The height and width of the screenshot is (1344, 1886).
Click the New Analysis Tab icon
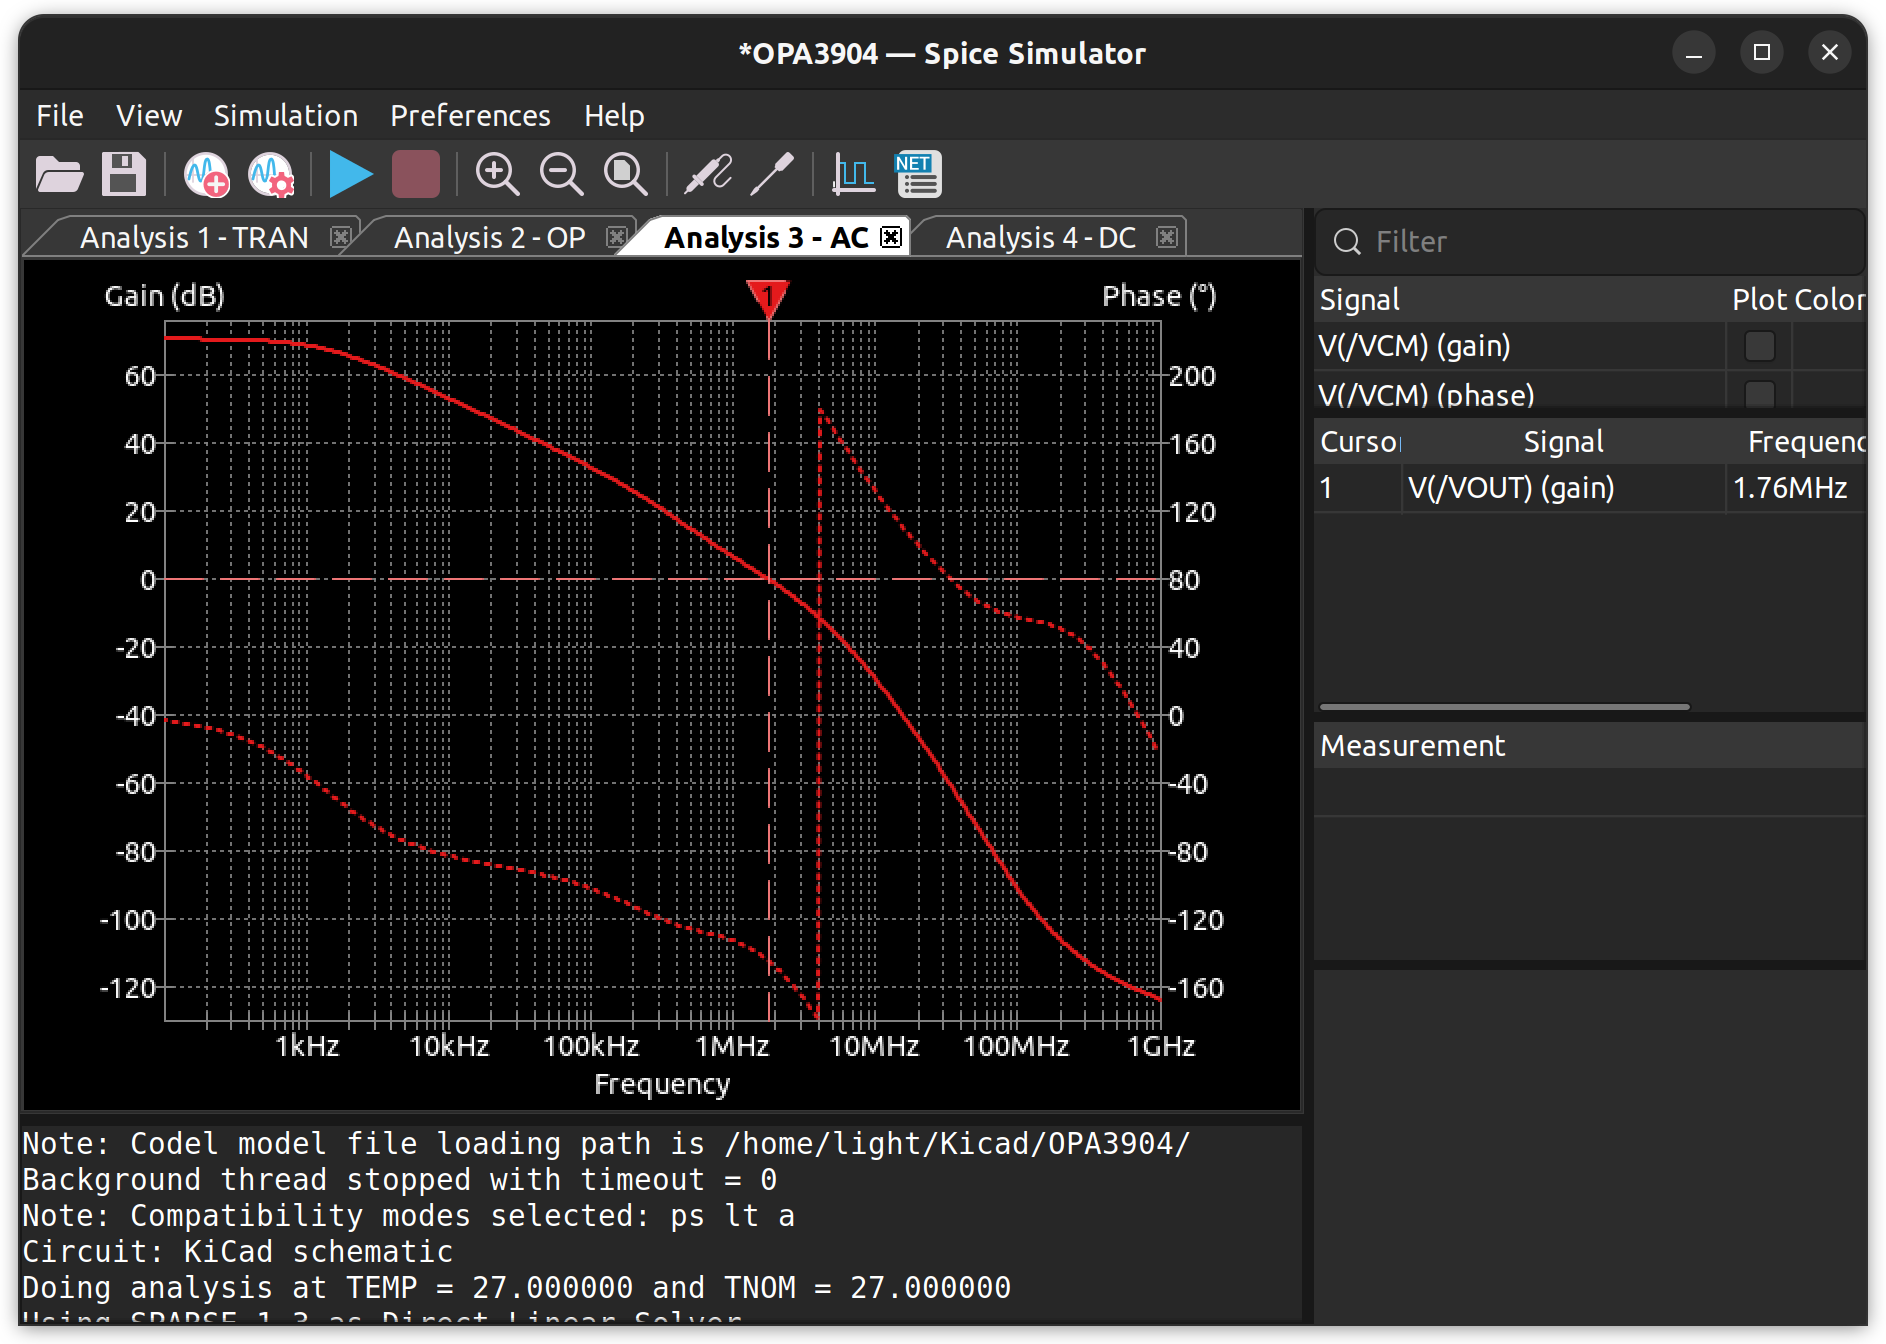(x=206, y=175)
